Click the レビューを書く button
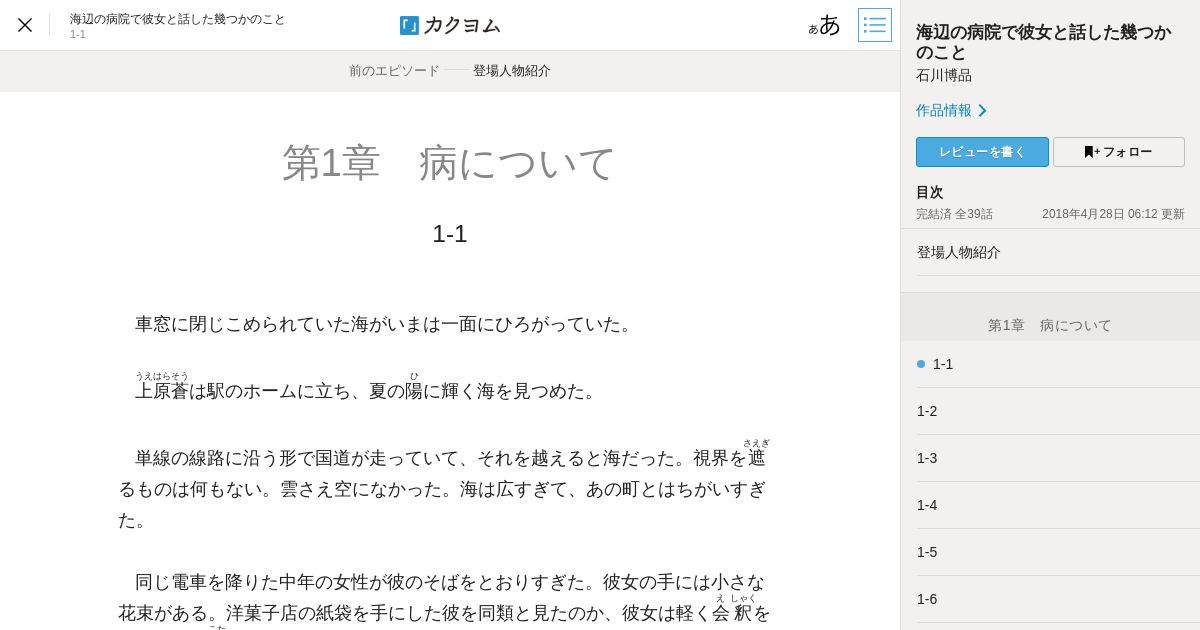Image resolution: width=1200 pixels, height=630 pixels. click(x=982, y=152)
